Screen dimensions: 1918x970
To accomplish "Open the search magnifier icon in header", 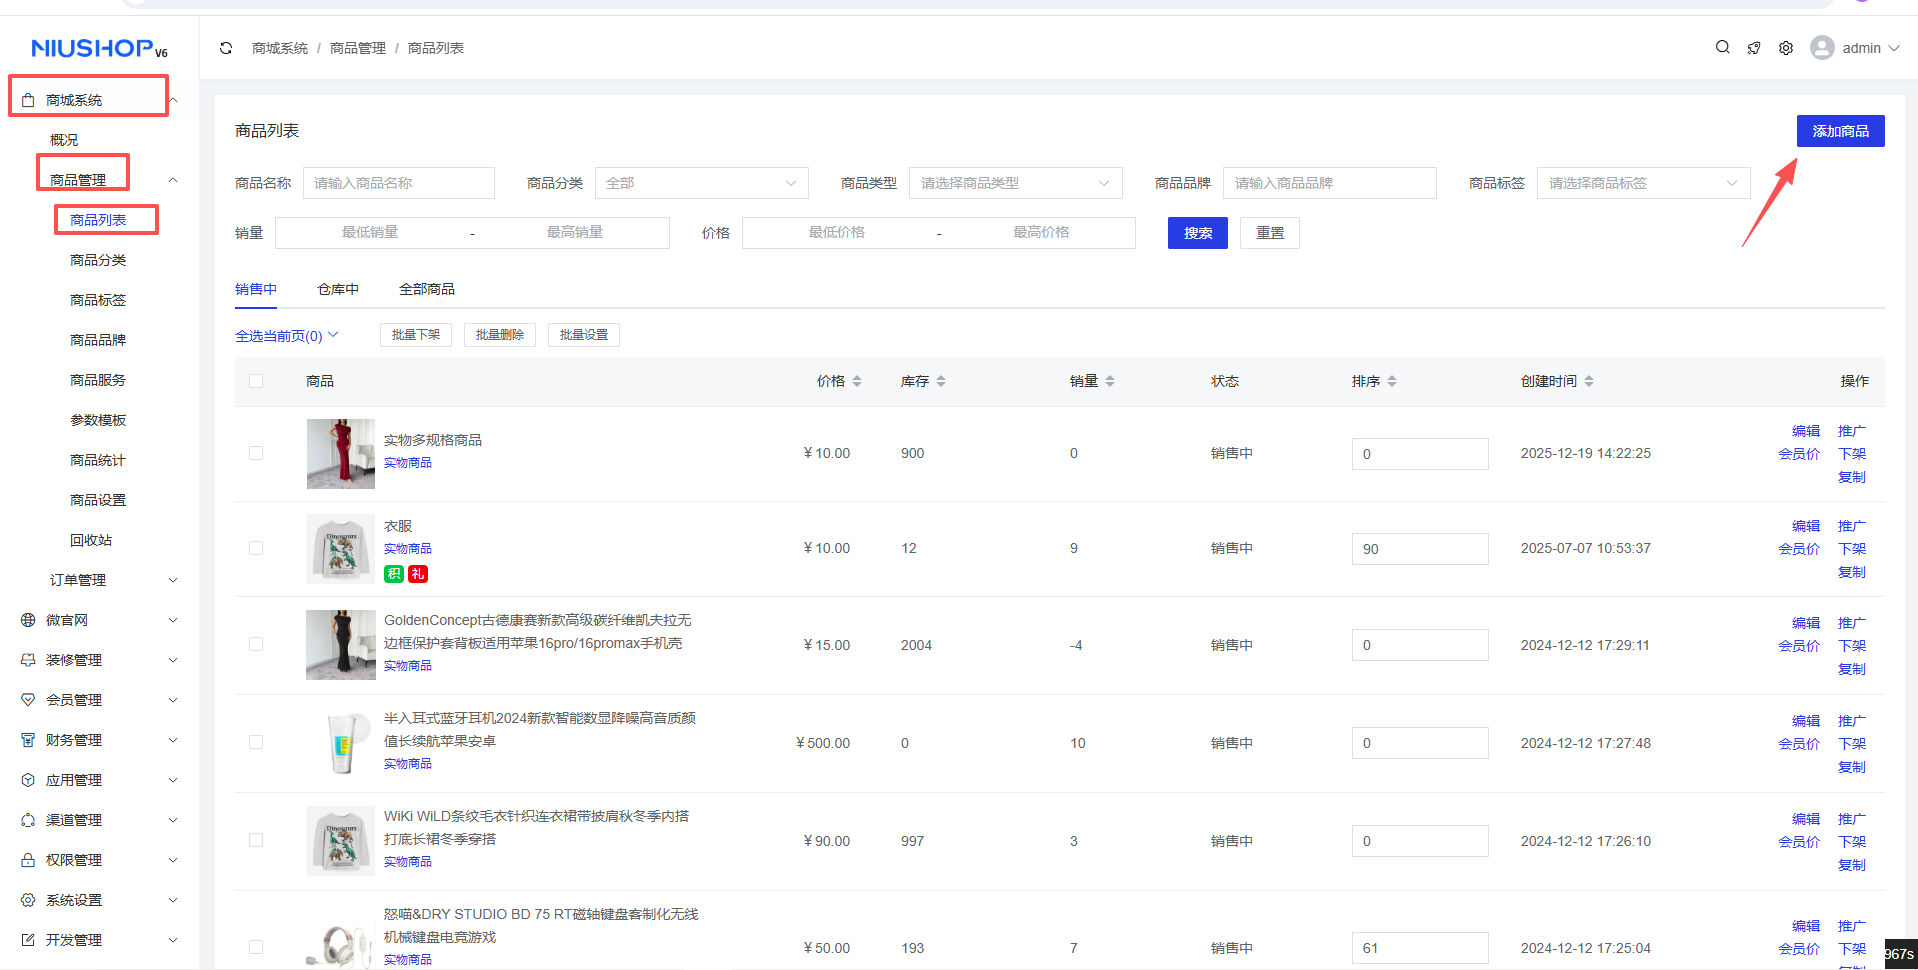I will click(x=1722, y=47).
